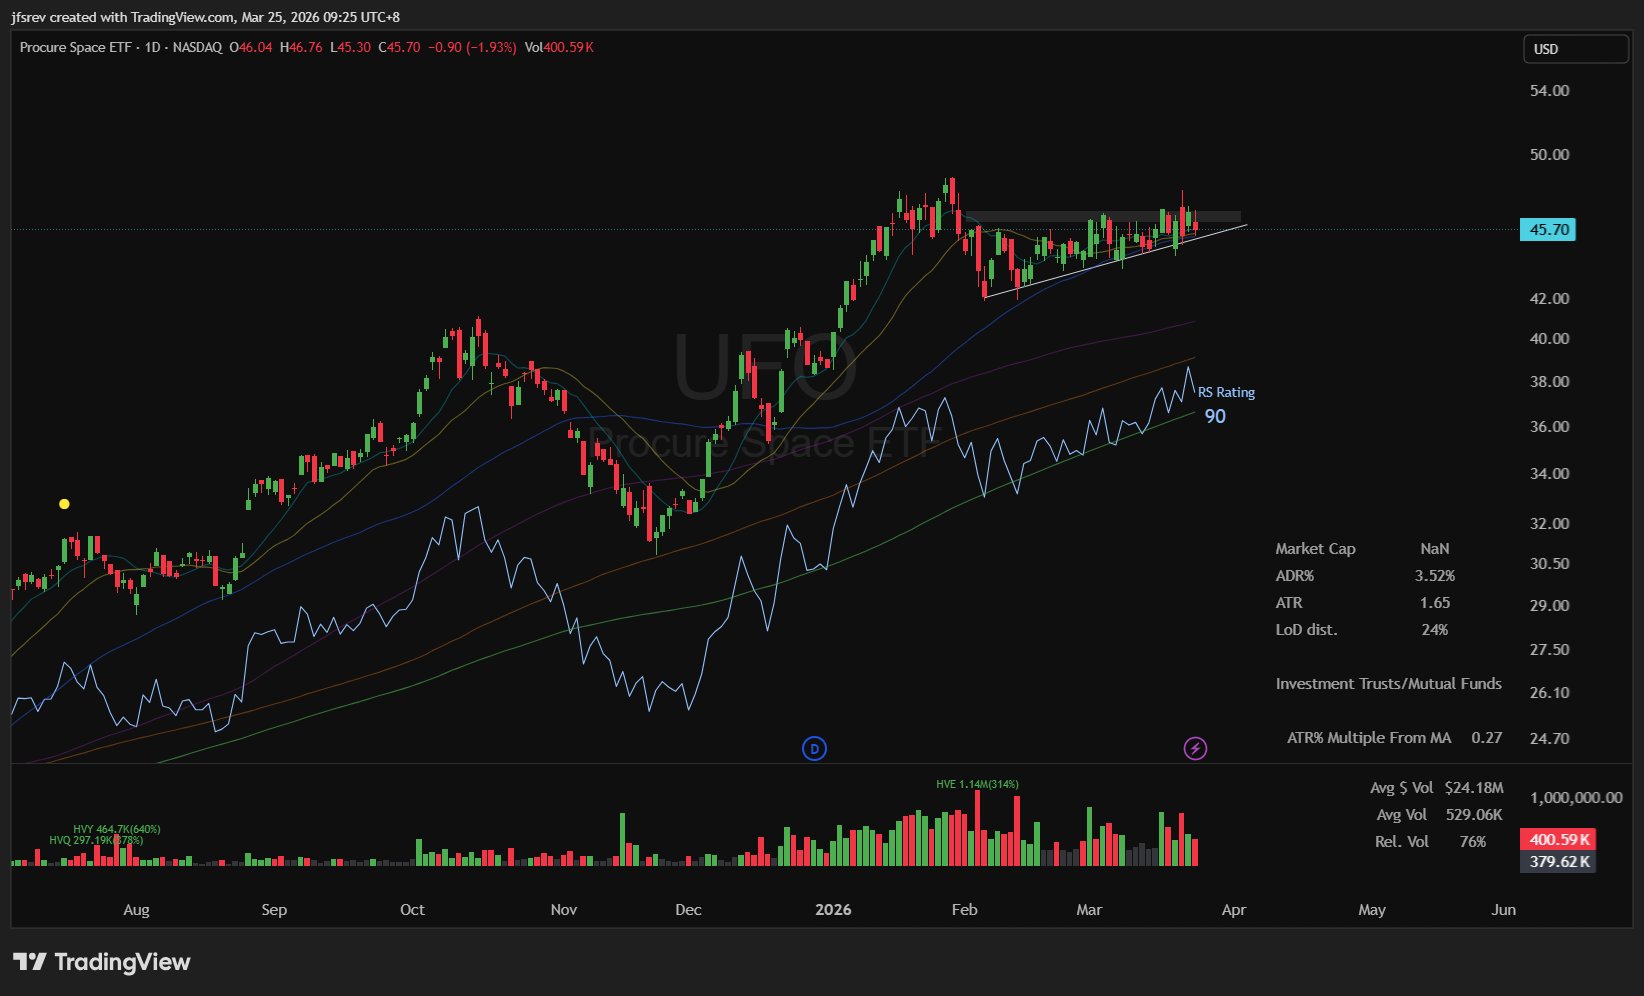The image size is (1644, 996).
Task: Click the blue dividend 'D' marker
Action: [815, 748]
